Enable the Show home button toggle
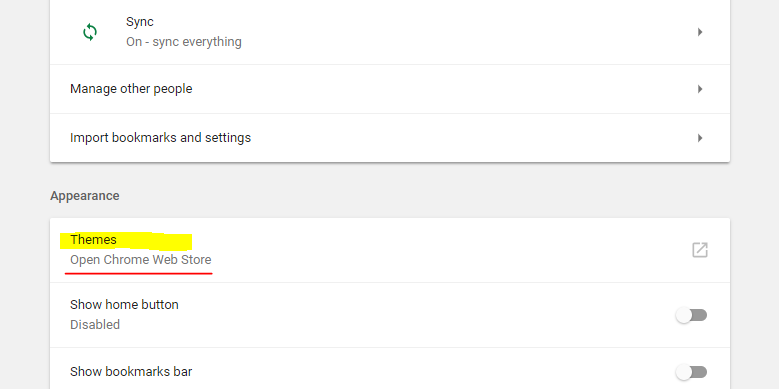Image resolution: width=779 pixels, height=389 pixels. pos(691,315)
